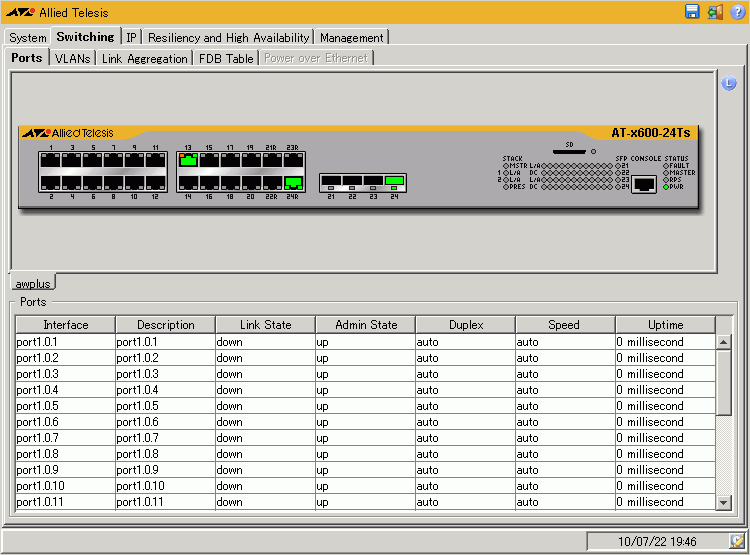The image size is (750, 555).
Task: Click the blue floppy-disk save icon
Action: click(x=692, y=12)
